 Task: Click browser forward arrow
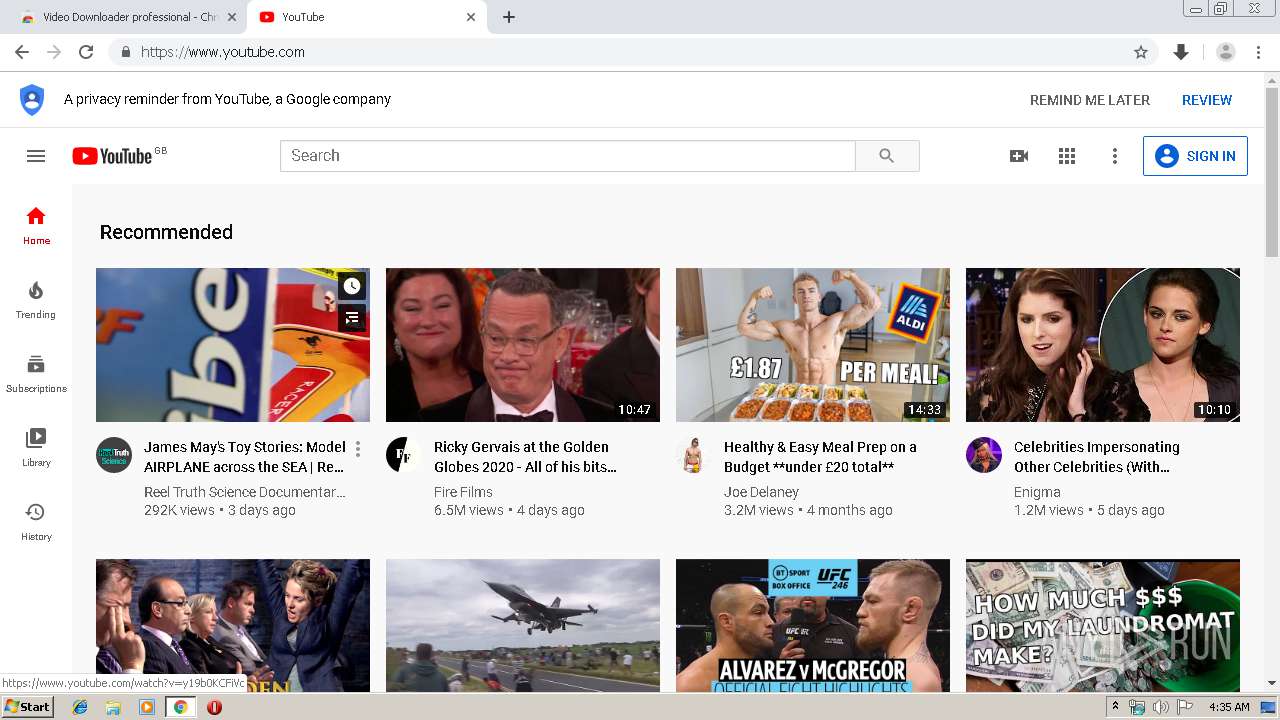pyautogui.click(x=54, y=52)
